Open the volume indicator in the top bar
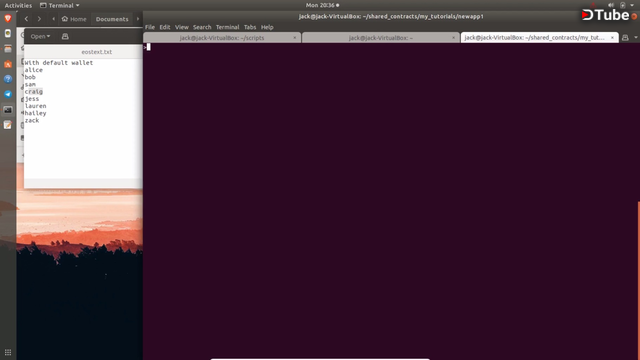640x360 pixels. pos(611,5)
